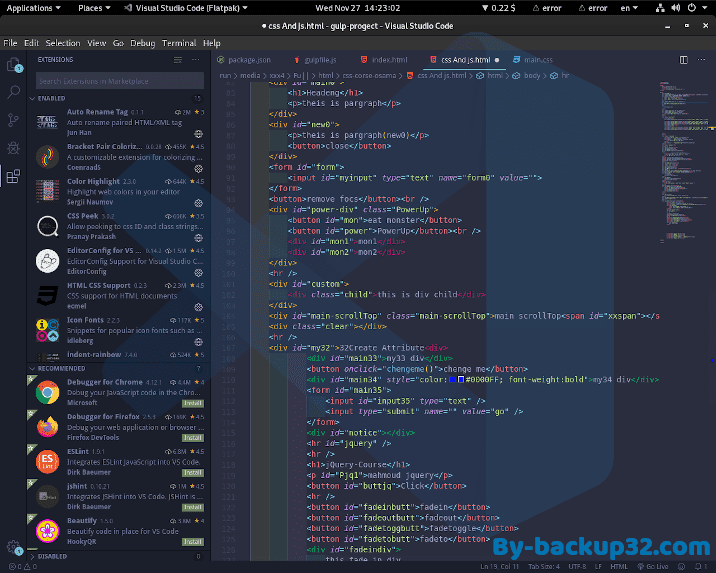Viewport: 716px width, 573px height.
Task: Open the Source Control view
Action: point(14,120)
